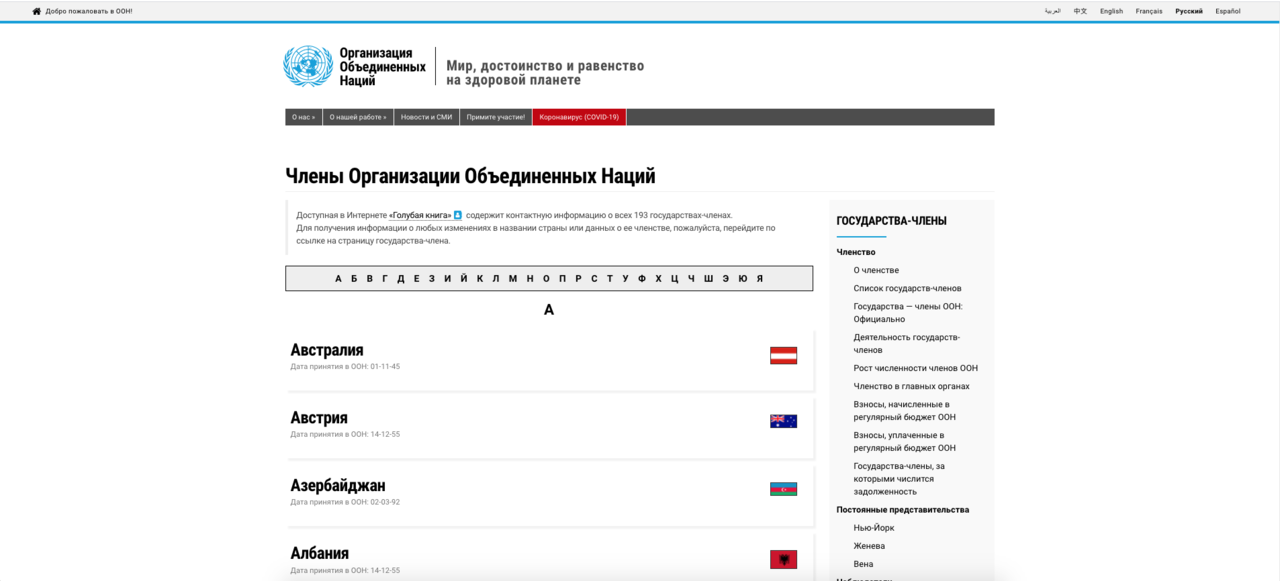
Task: Jump to letter И in alphabet bar
Action: click(447, 279)
